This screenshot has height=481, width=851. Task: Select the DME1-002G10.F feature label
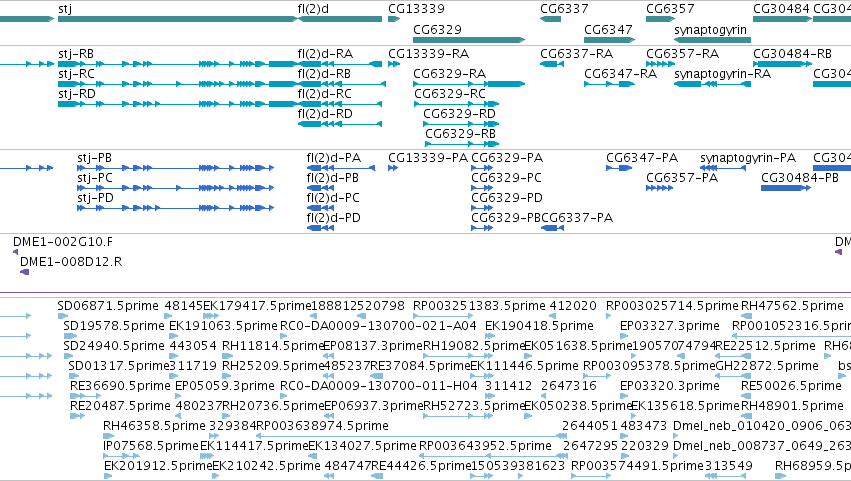(x=63, y=242)
